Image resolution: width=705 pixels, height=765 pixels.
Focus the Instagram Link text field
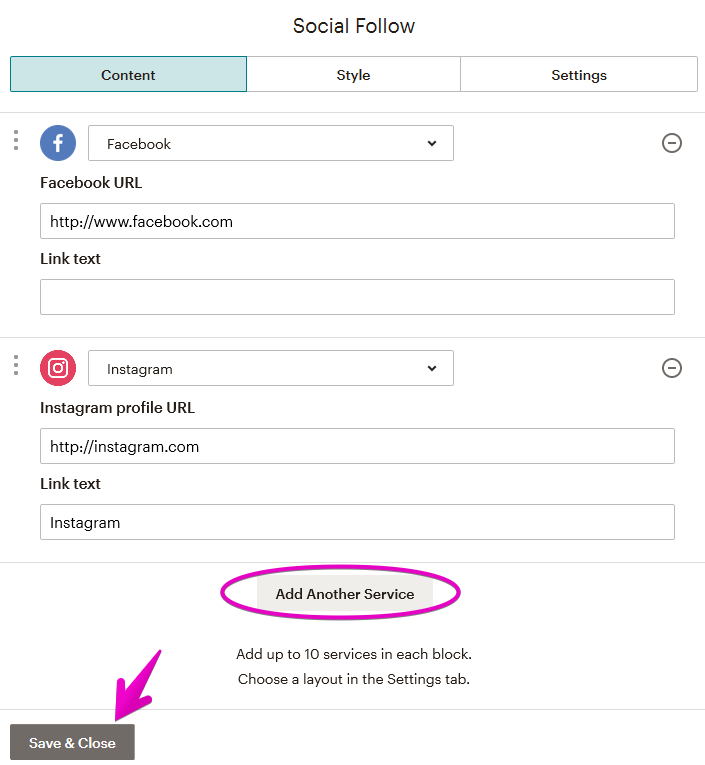pos(357,522)
